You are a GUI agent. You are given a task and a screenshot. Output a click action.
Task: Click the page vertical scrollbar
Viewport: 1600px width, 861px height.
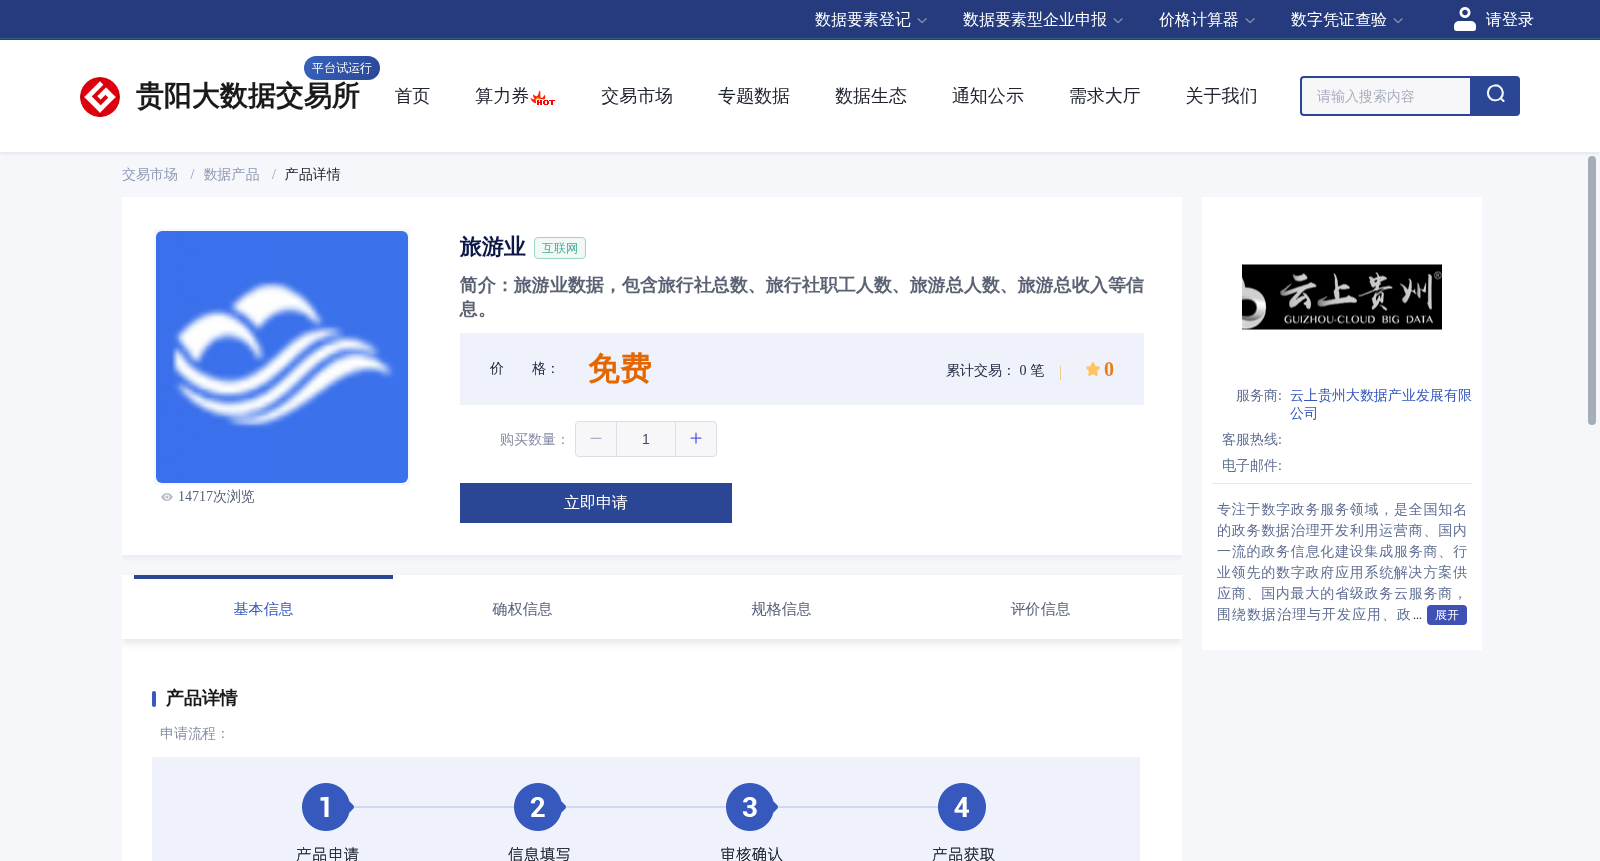point(1592,290)
